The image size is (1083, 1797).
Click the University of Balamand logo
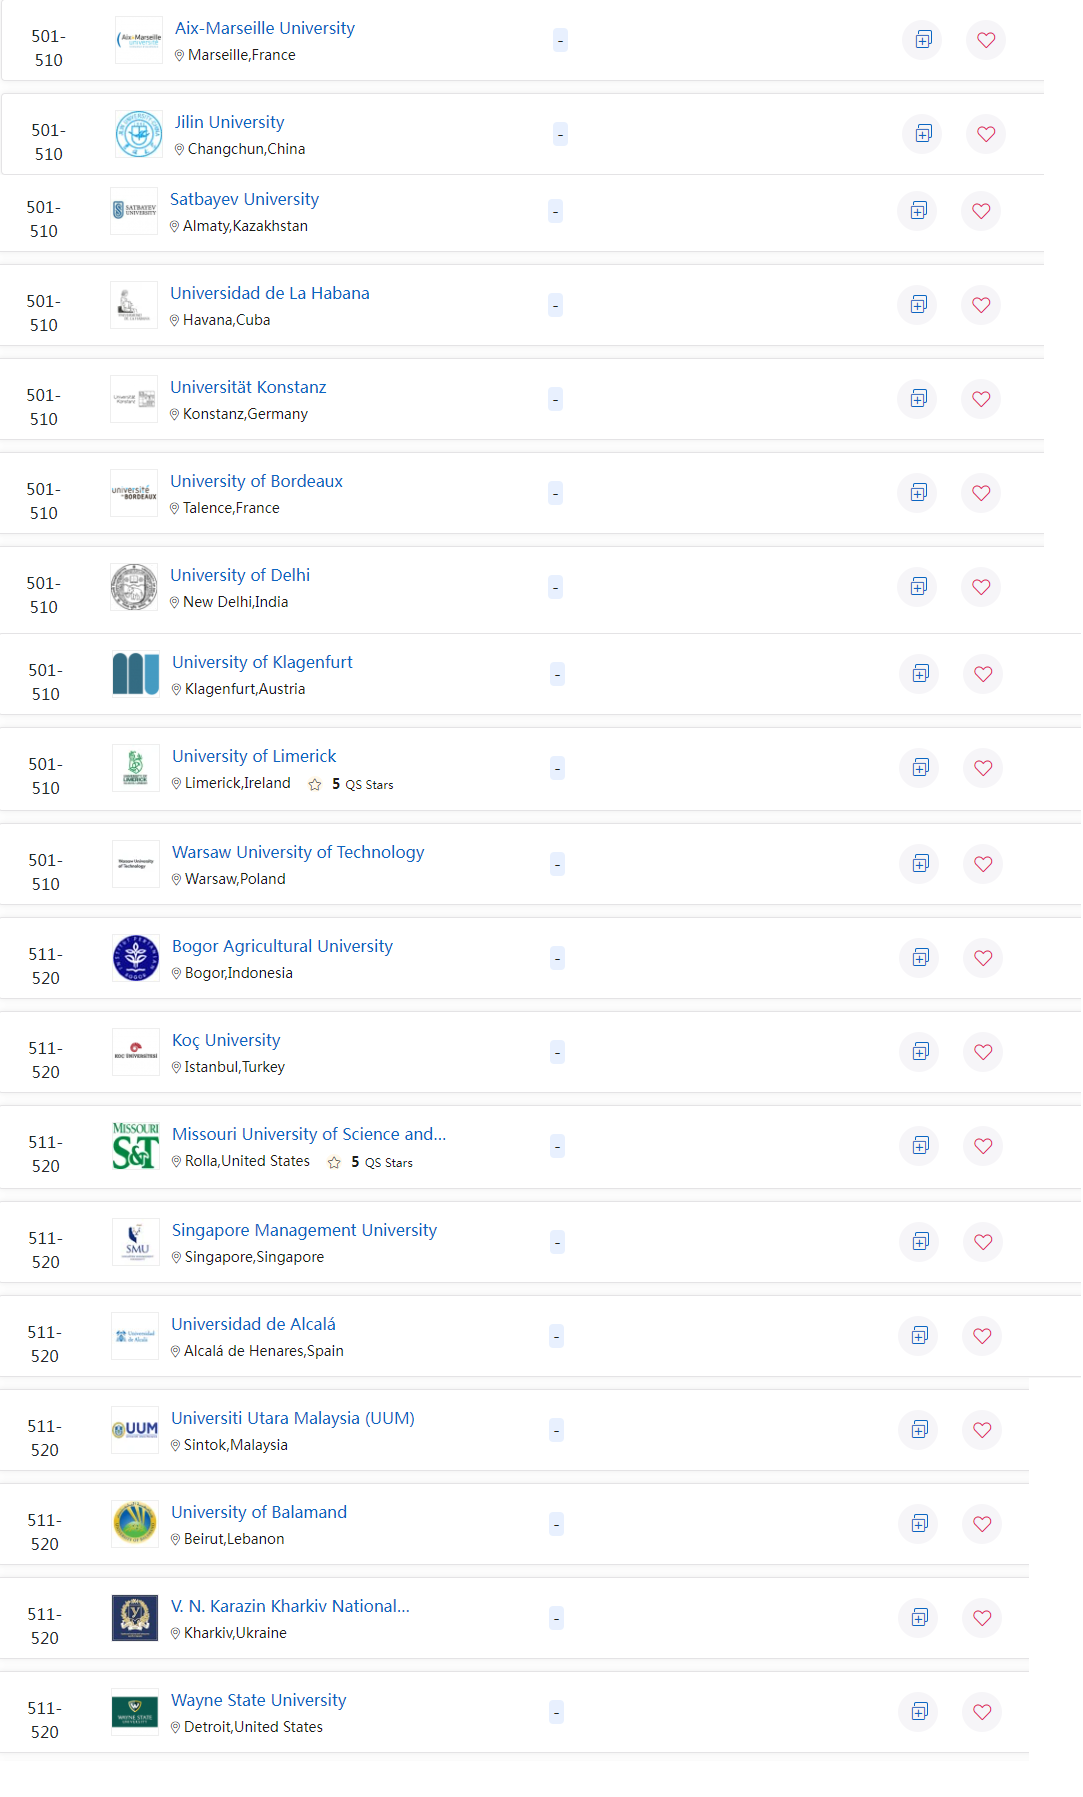(x=135, y=1524)
